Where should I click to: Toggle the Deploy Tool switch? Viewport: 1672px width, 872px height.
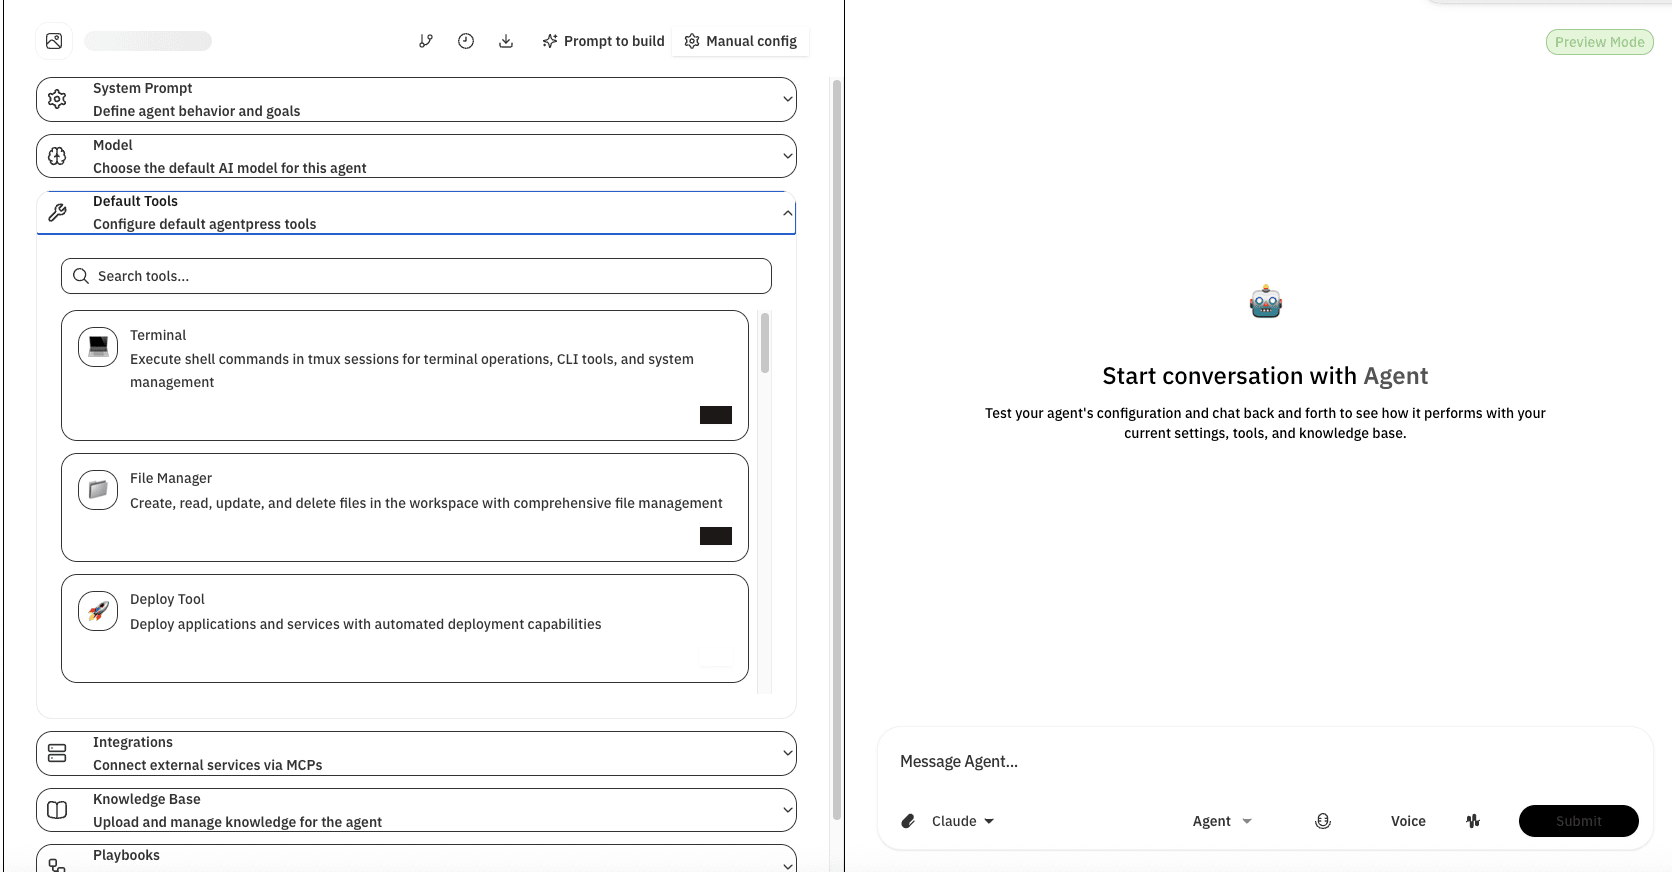point(715,659)
